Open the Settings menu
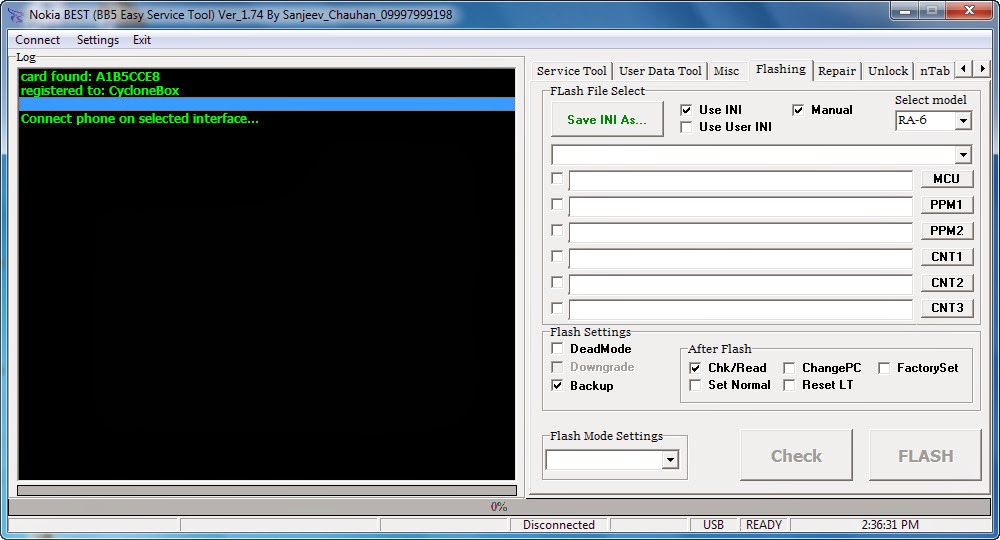Viewport: 1000px width, 540px height. point(98,40)
